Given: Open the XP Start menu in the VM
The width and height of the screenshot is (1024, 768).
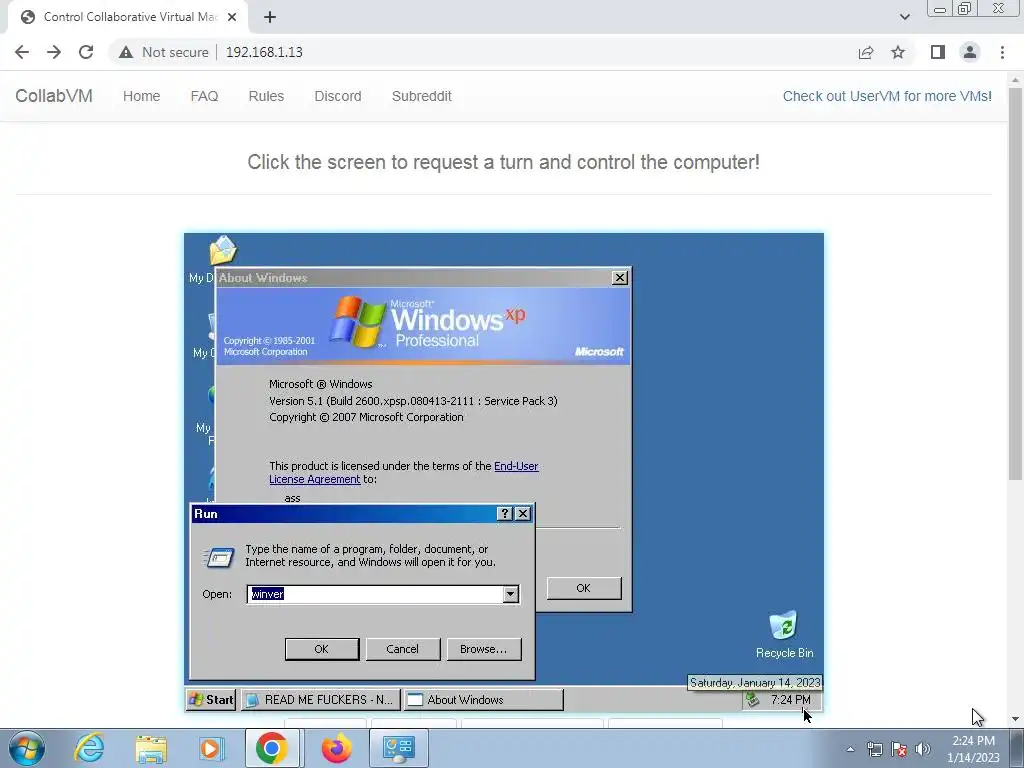Looking at the screenshot, I should click(211, 699).
